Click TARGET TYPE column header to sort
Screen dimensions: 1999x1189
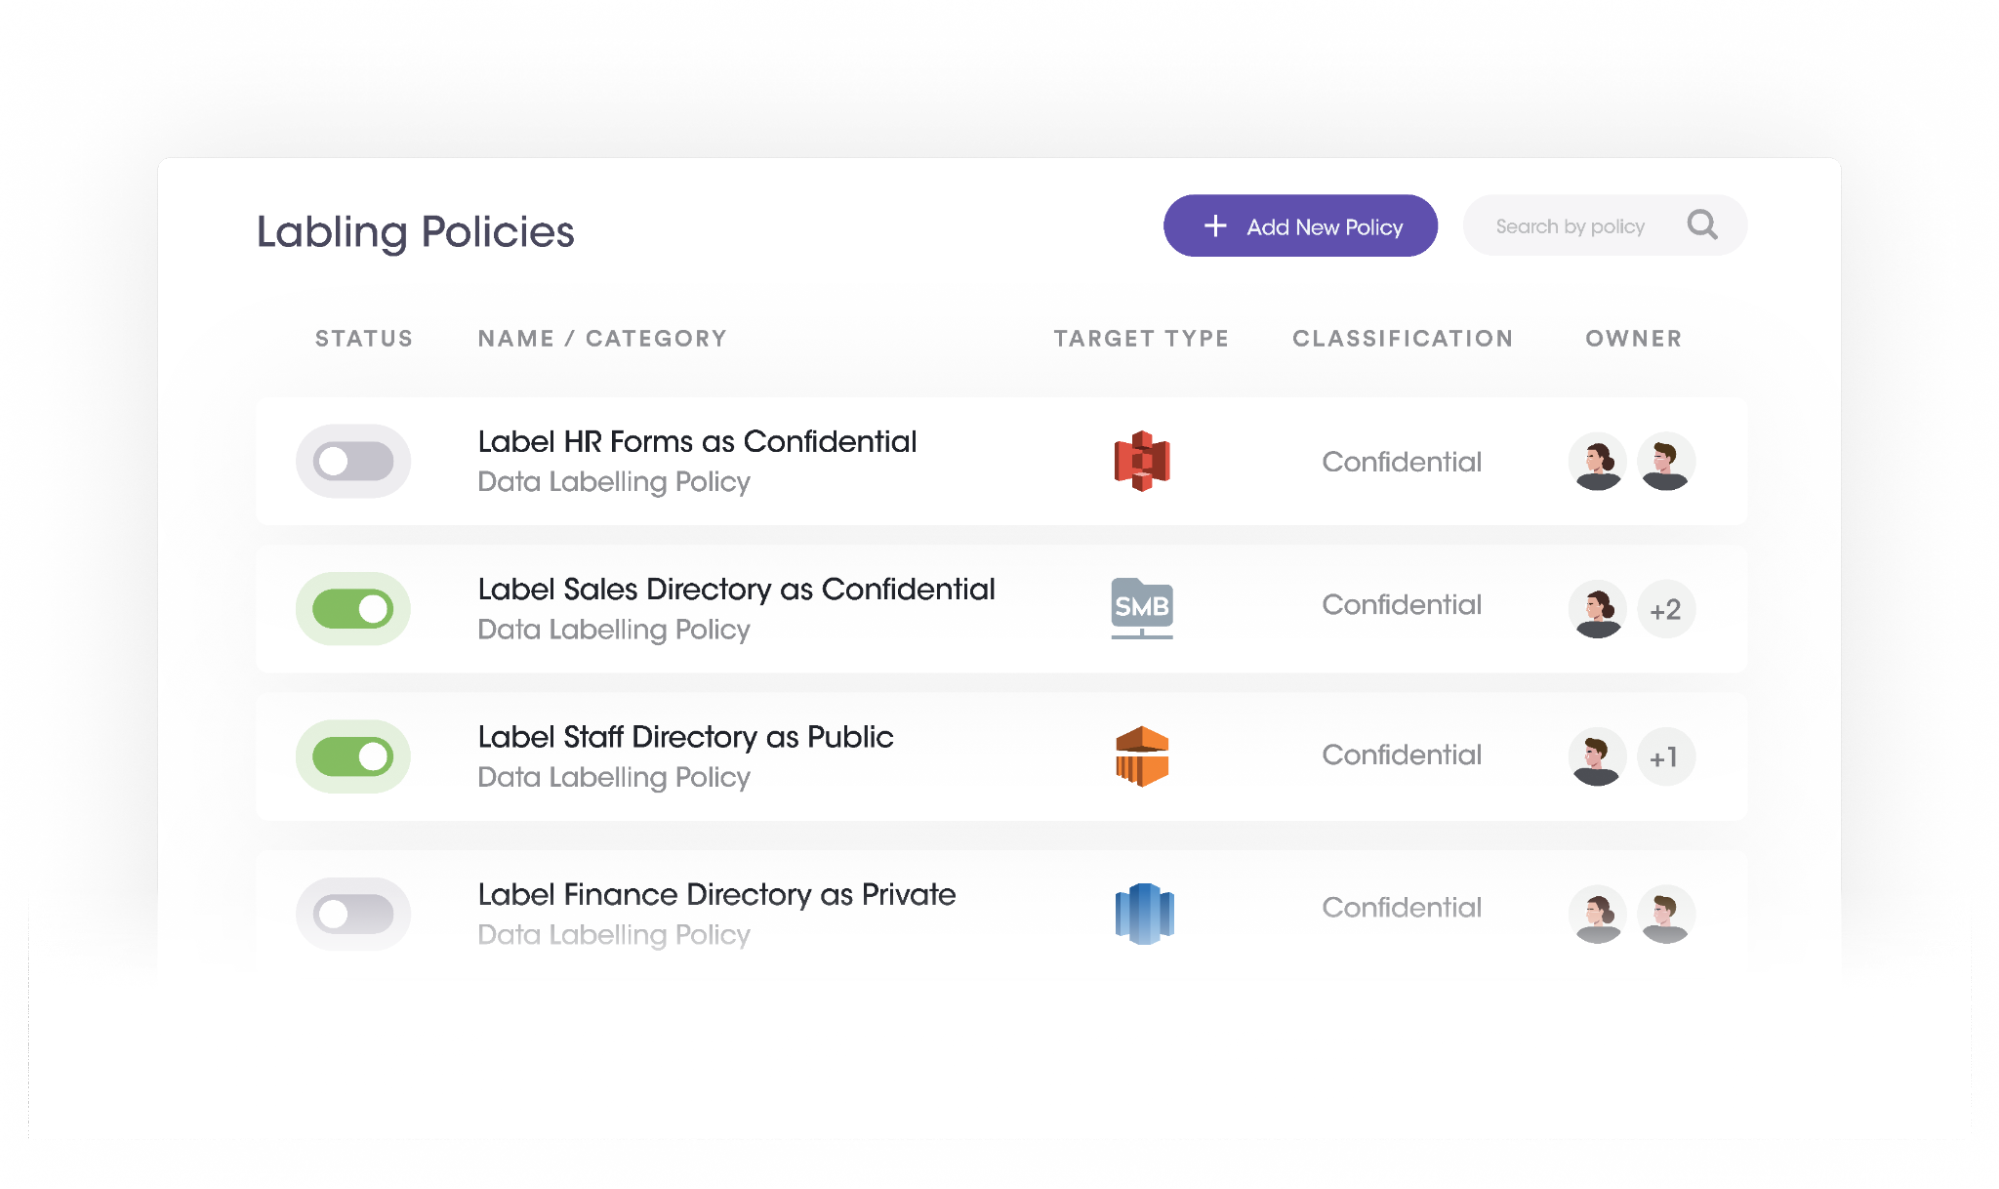(x=1140, y=337)
